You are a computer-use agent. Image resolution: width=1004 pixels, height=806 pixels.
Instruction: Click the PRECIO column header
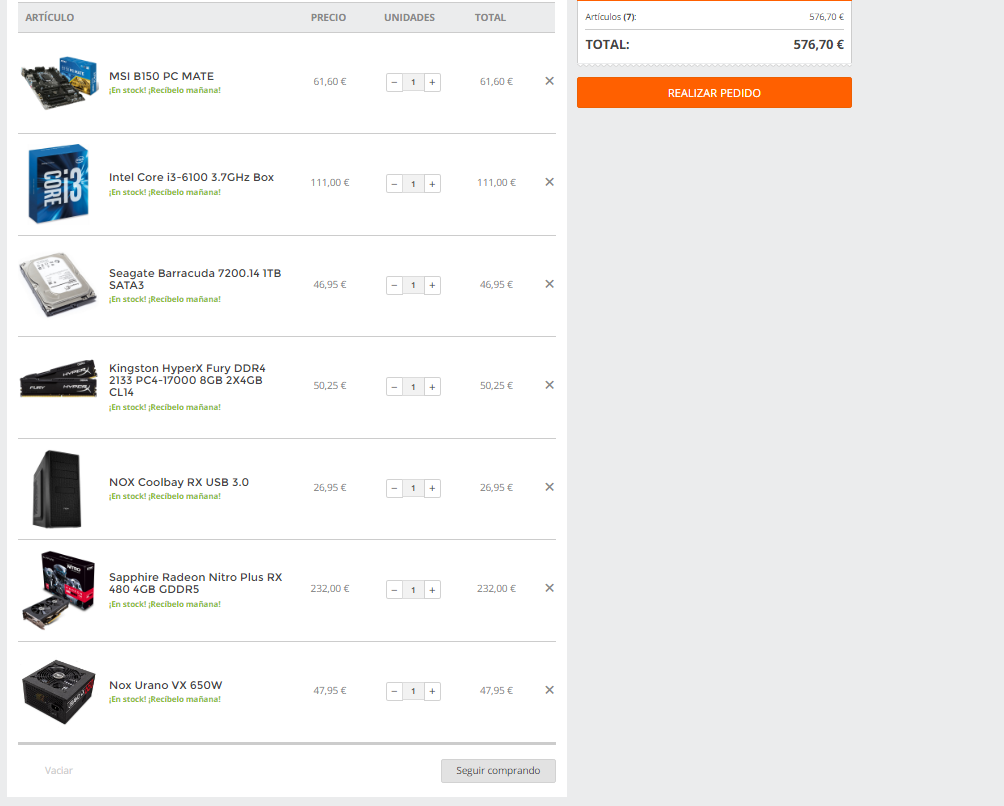click(x=328, y=17)
